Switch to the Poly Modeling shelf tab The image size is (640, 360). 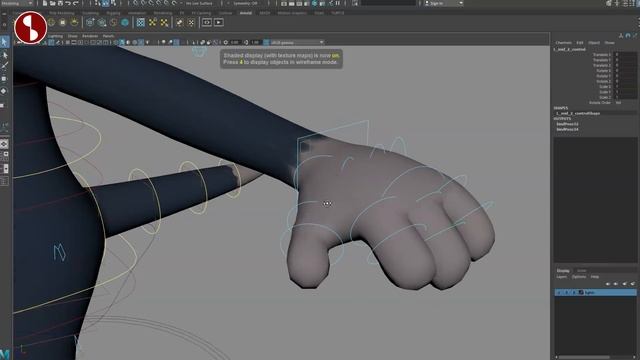(x=62, y=13)
